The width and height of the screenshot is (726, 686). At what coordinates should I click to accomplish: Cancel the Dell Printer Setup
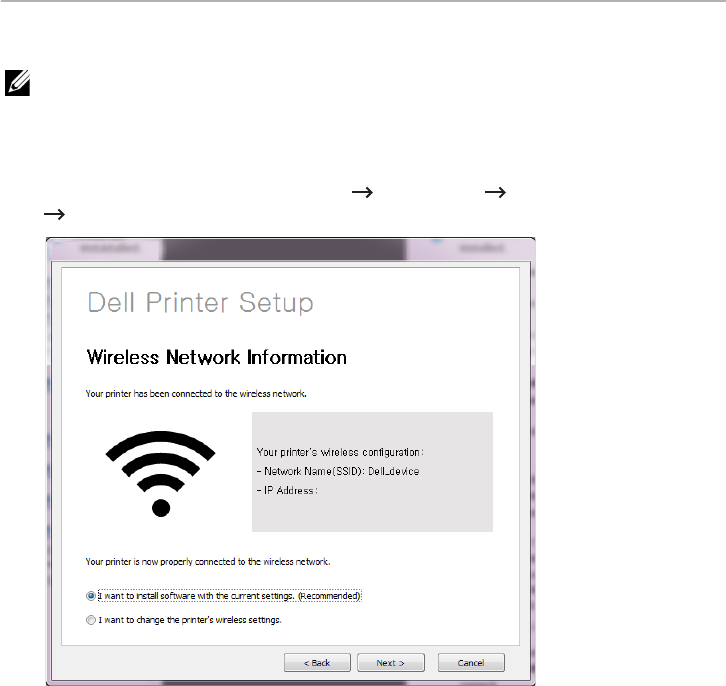click(471, 663)
